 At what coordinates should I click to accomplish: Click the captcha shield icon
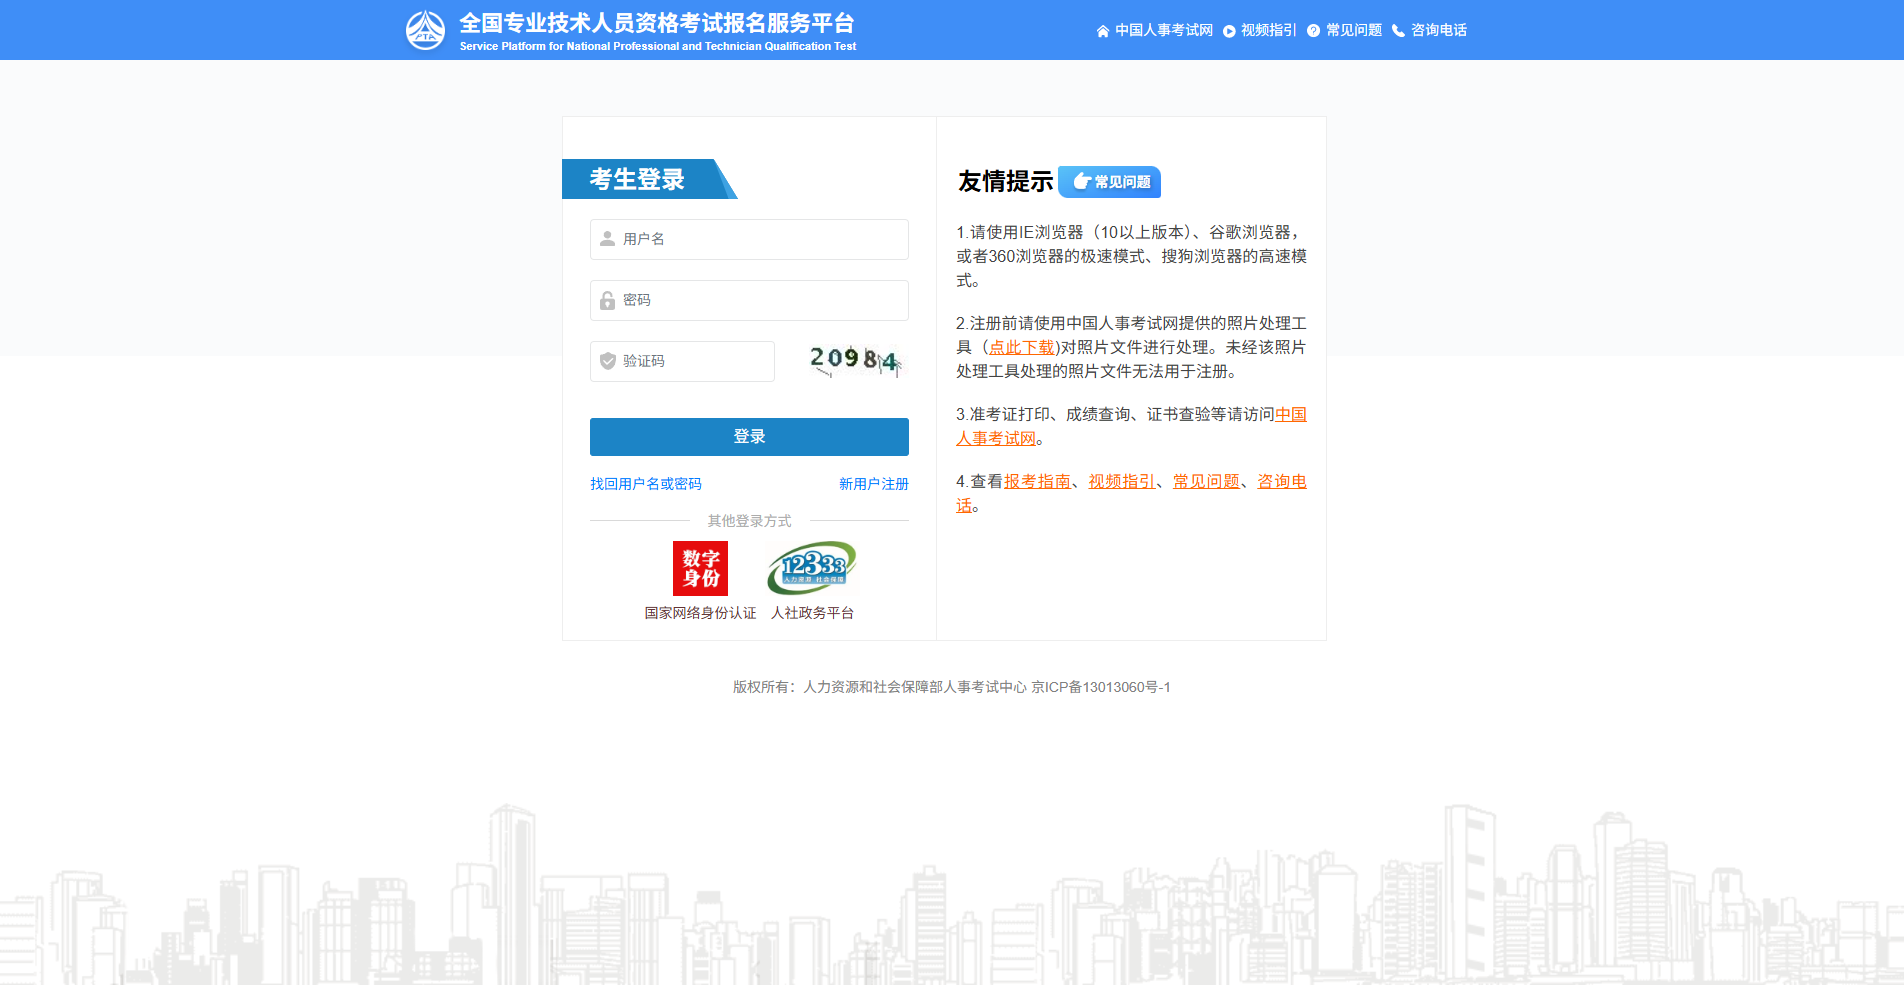(607, 361)
